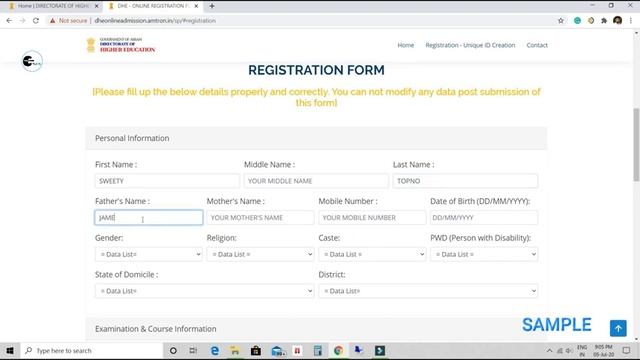Click the Last Name field
The image size is (640, 360).
pos(465,181)
